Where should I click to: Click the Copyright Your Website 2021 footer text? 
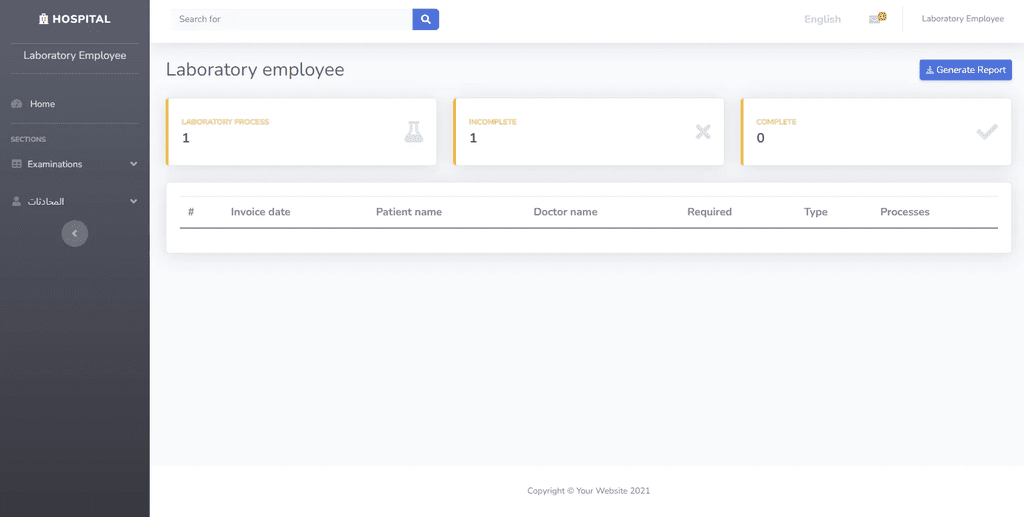588,491
